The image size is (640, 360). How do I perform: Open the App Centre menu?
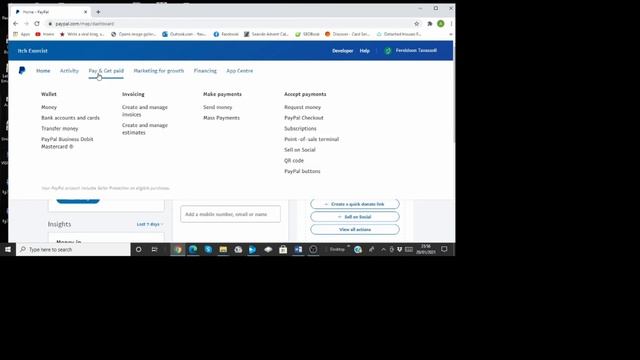(x=240, y=71)
